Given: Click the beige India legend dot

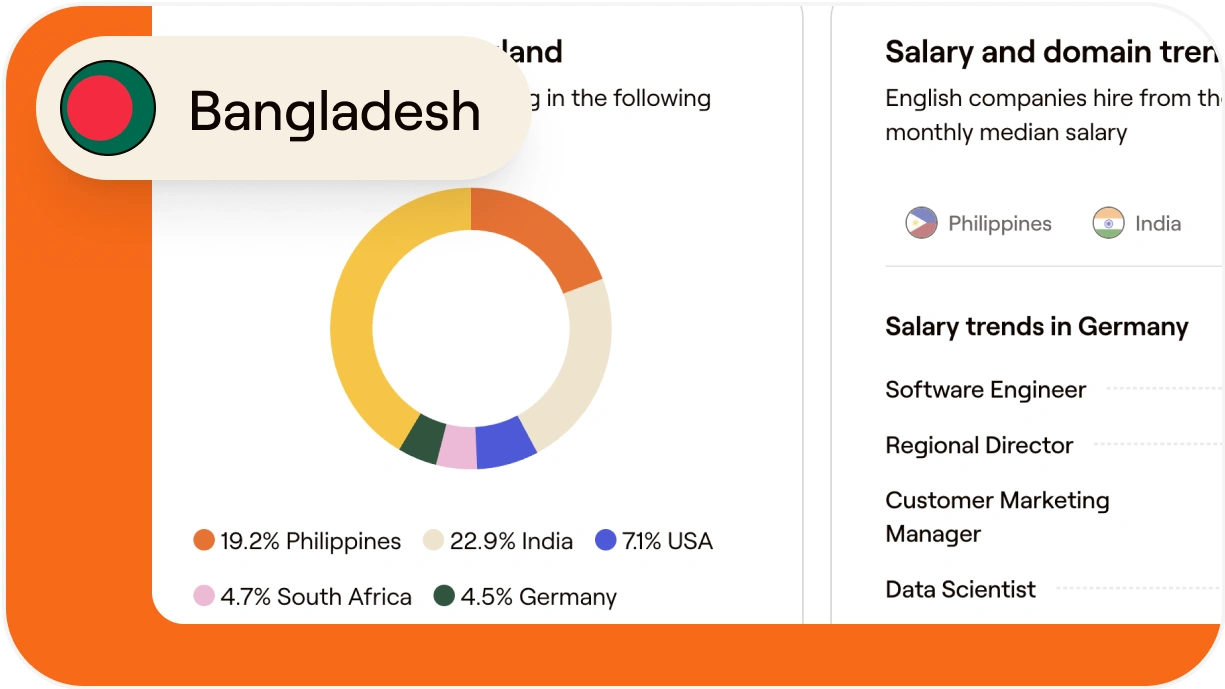Looking at the screenshot, I should (433, 541).
